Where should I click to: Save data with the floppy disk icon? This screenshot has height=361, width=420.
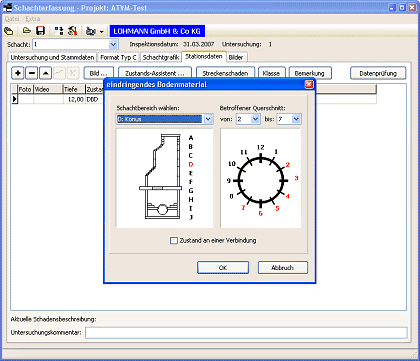(40, 31)
